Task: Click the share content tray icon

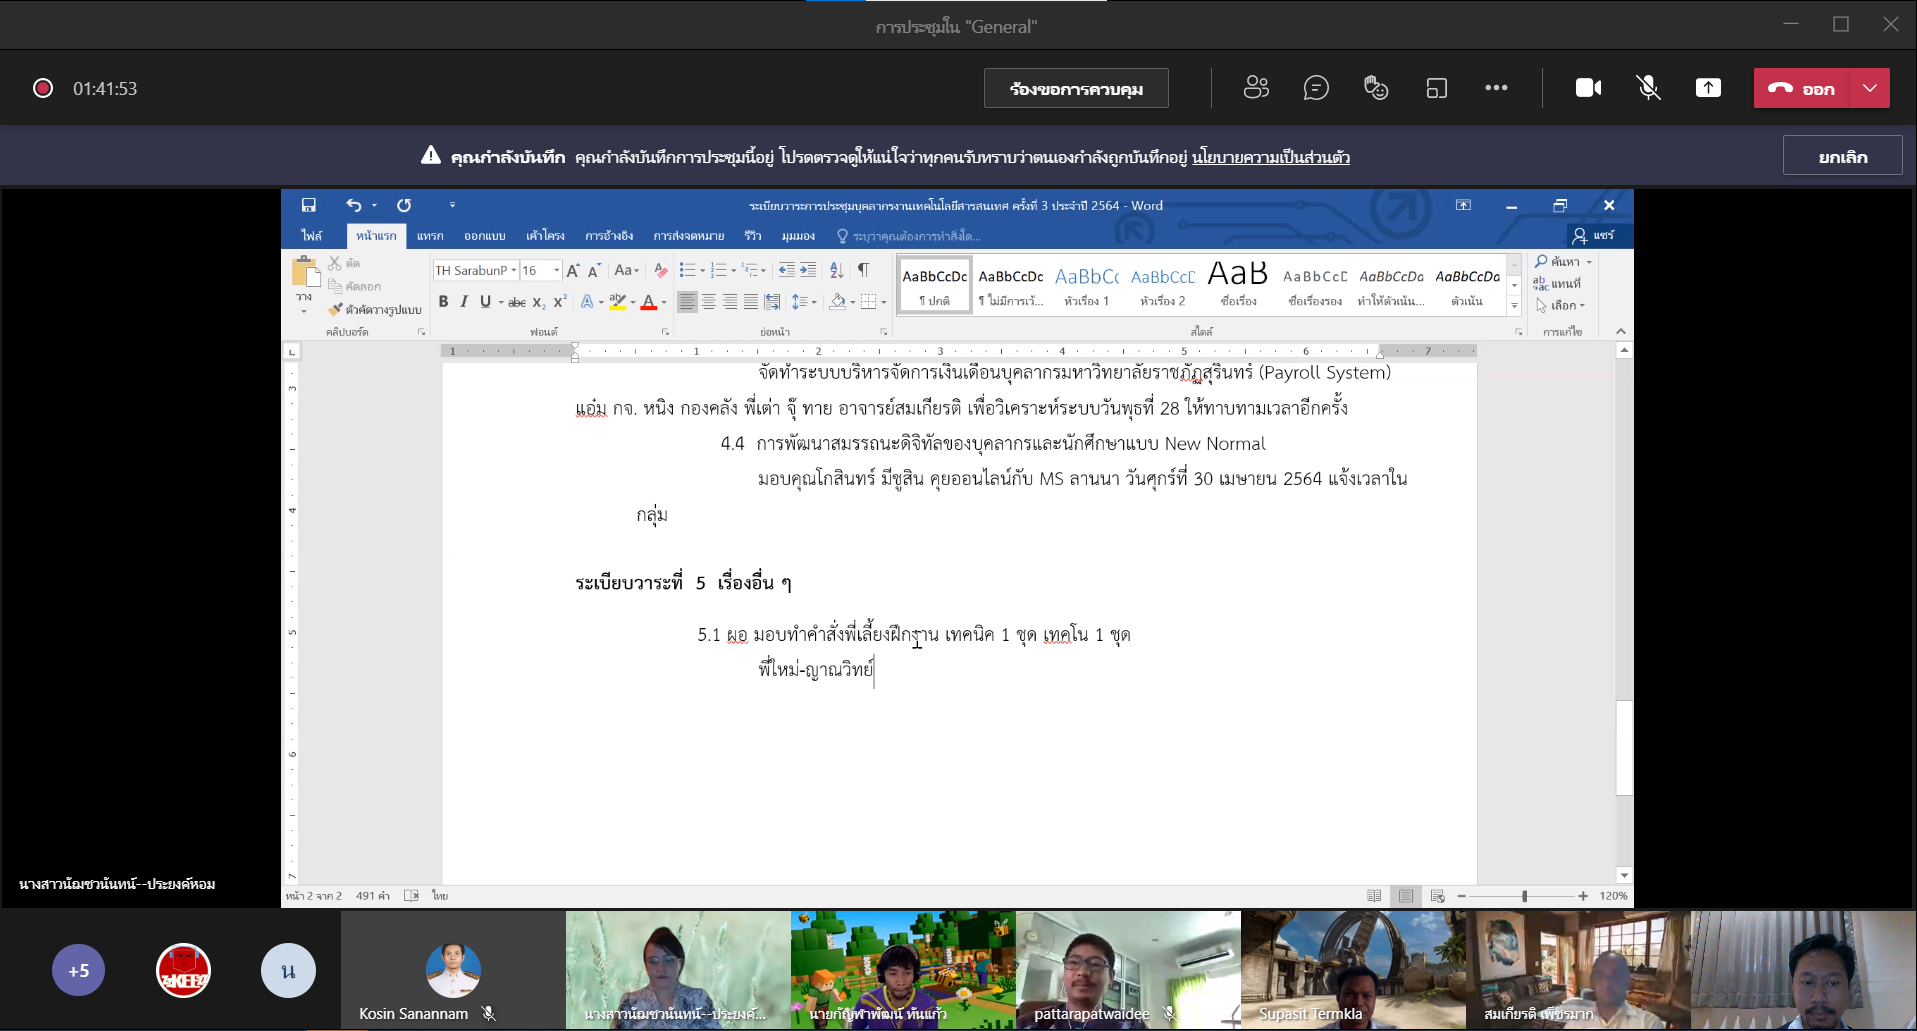Action: [1708, 88]
